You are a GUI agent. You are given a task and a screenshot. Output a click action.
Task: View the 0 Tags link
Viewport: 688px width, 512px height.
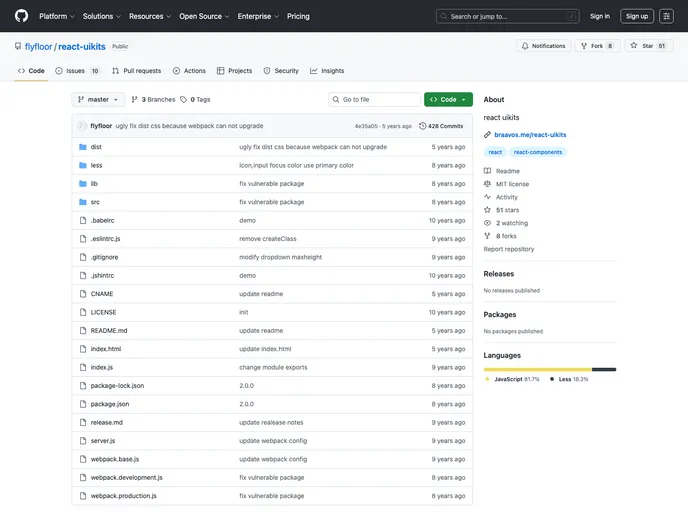(x=195, y=100)
